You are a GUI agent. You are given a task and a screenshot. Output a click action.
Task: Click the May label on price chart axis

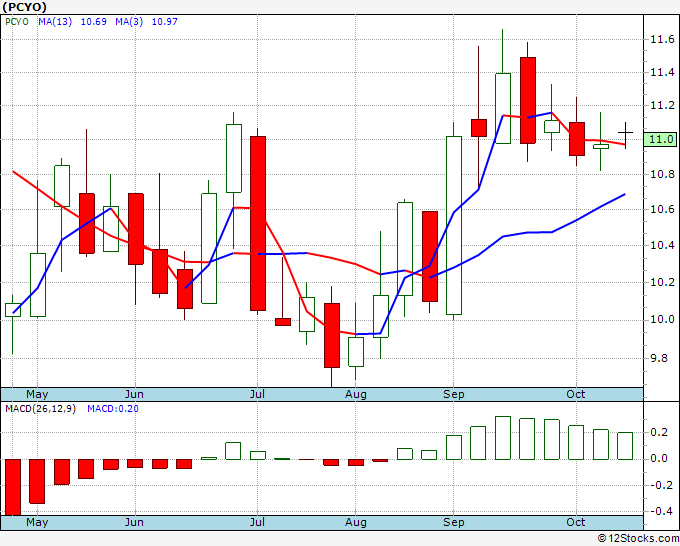[37, 394]
